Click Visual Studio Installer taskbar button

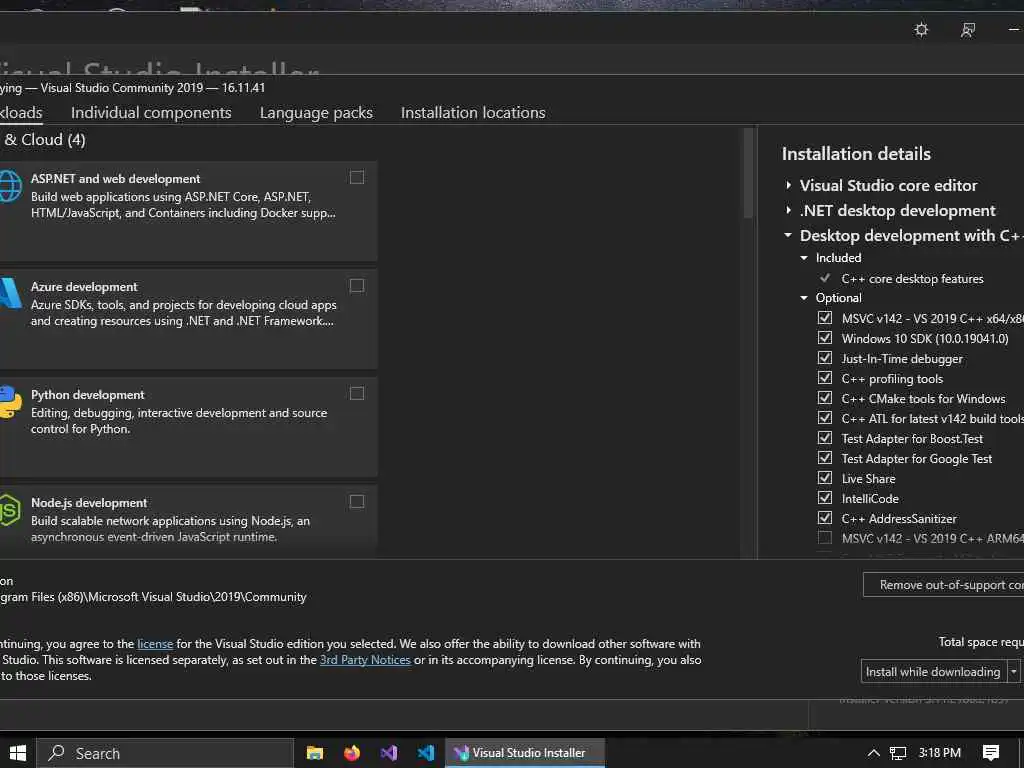click(525, 753)
